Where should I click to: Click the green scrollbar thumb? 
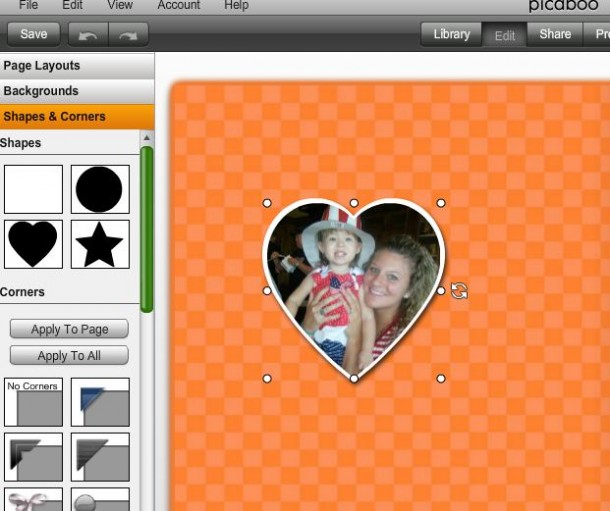[x=147, y=229]
